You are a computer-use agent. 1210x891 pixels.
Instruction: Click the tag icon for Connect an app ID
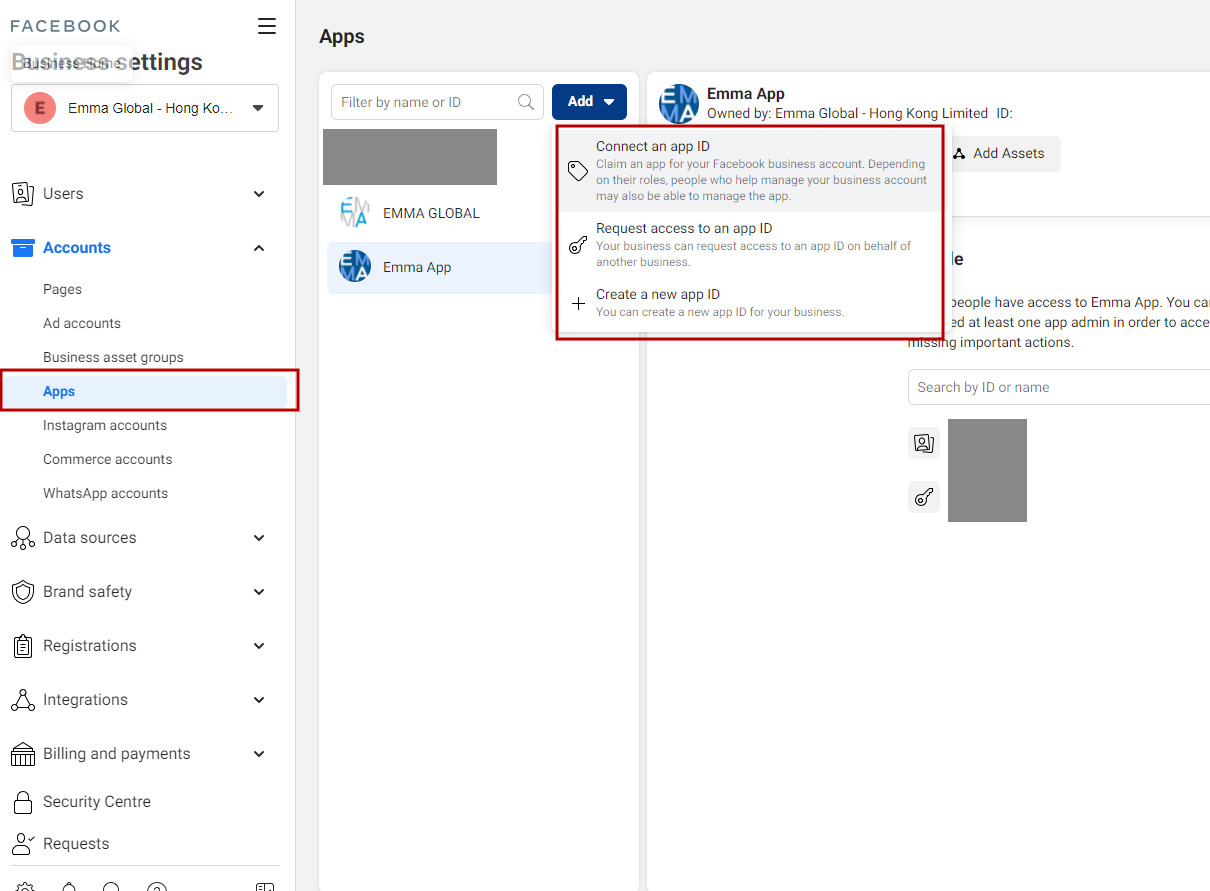(x=578, y=171)
